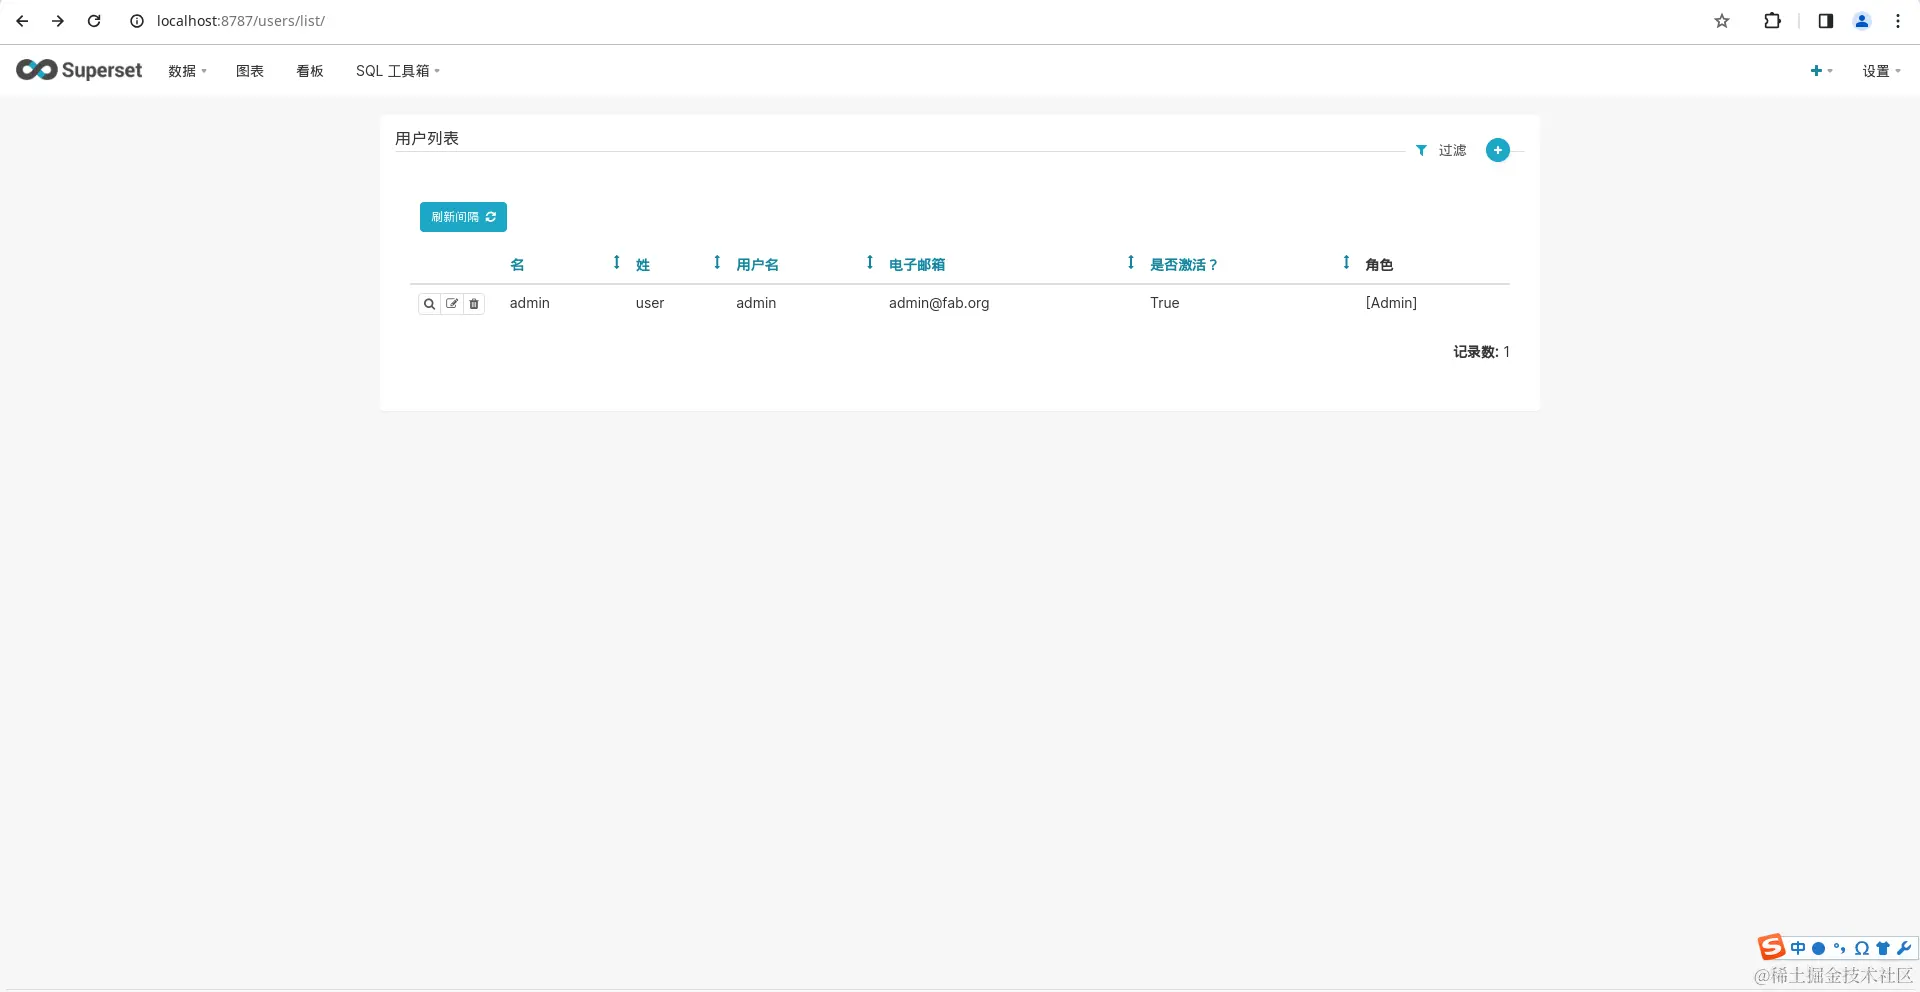Open the browser three-dot menu

tap(1898, 21)
